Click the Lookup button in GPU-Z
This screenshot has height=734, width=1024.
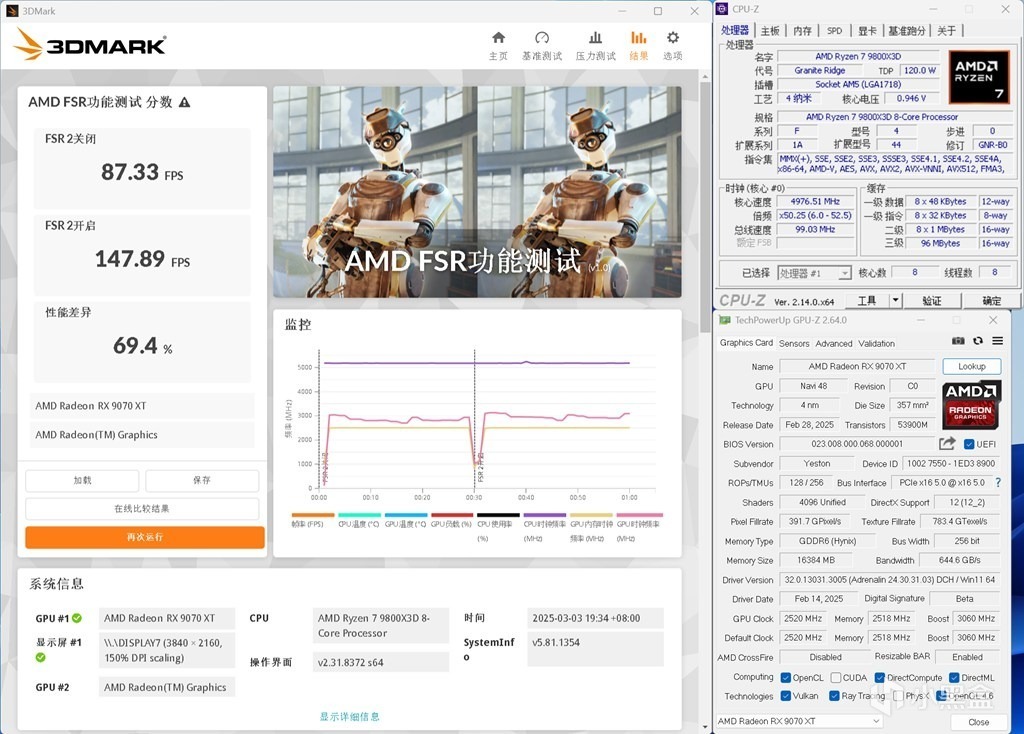972,366
